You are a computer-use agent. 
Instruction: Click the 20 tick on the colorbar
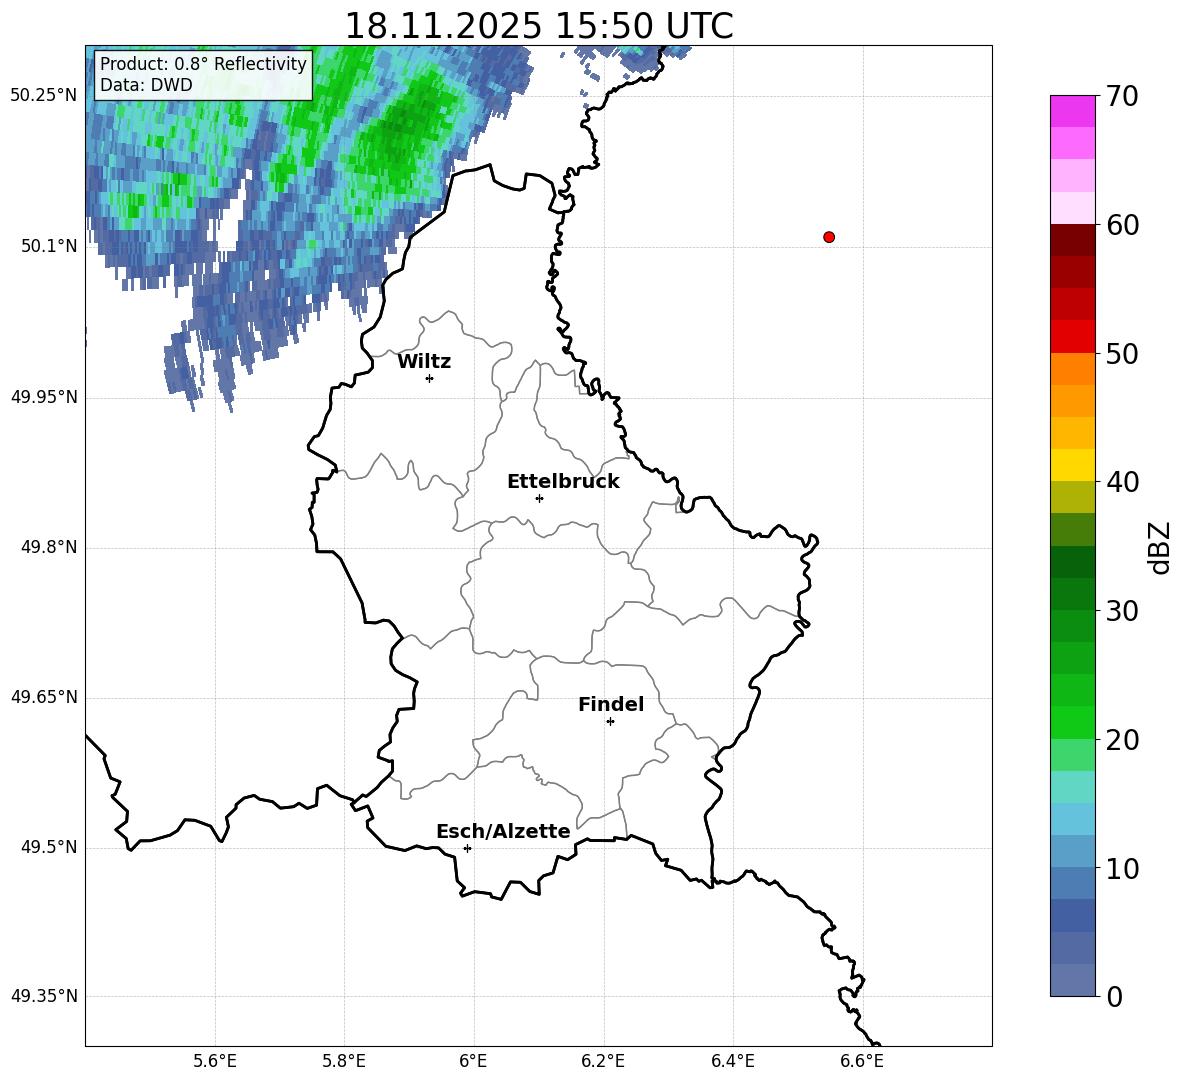1121,740
